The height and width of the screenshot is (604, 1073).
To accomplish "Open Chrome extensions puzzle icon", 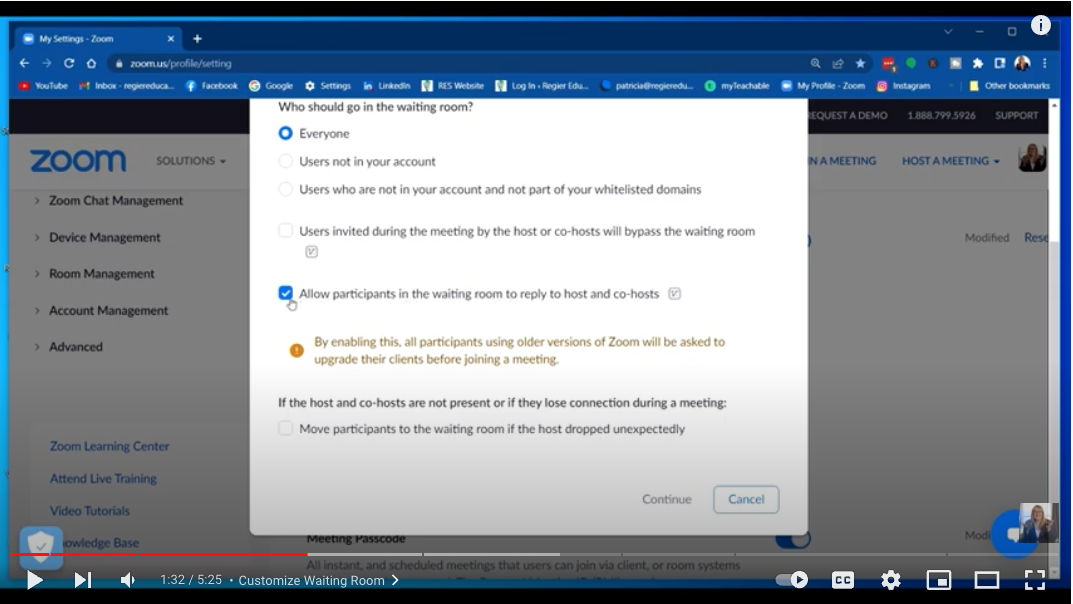I will (978, 63).
